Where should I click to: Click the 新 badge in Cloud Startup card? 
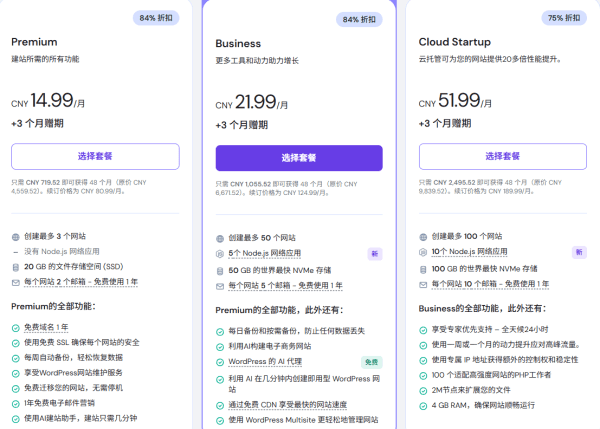coord(579,252)
